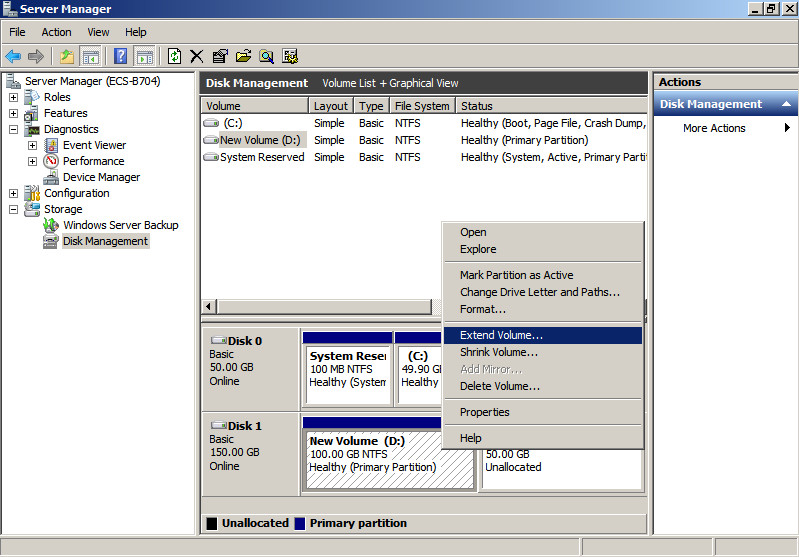The height and width of the screenshot is (557, 799).
Task: Open the View menu
Action: pyautogui.click(x=98, y=32)
